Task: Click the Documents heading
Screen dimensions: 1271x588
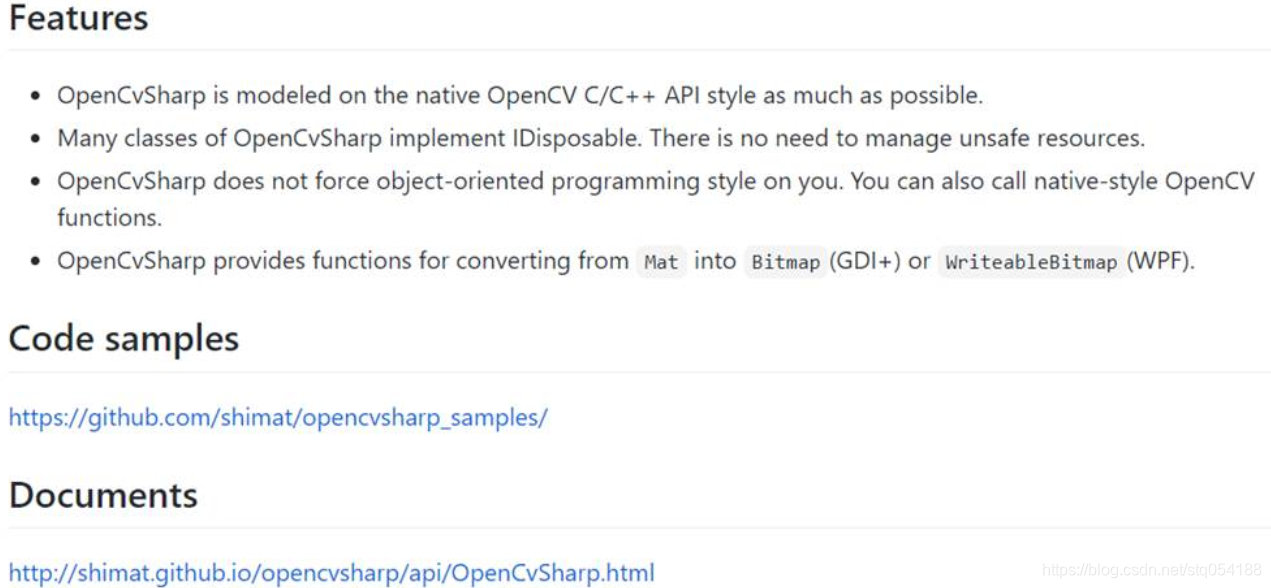Action: 103,495
